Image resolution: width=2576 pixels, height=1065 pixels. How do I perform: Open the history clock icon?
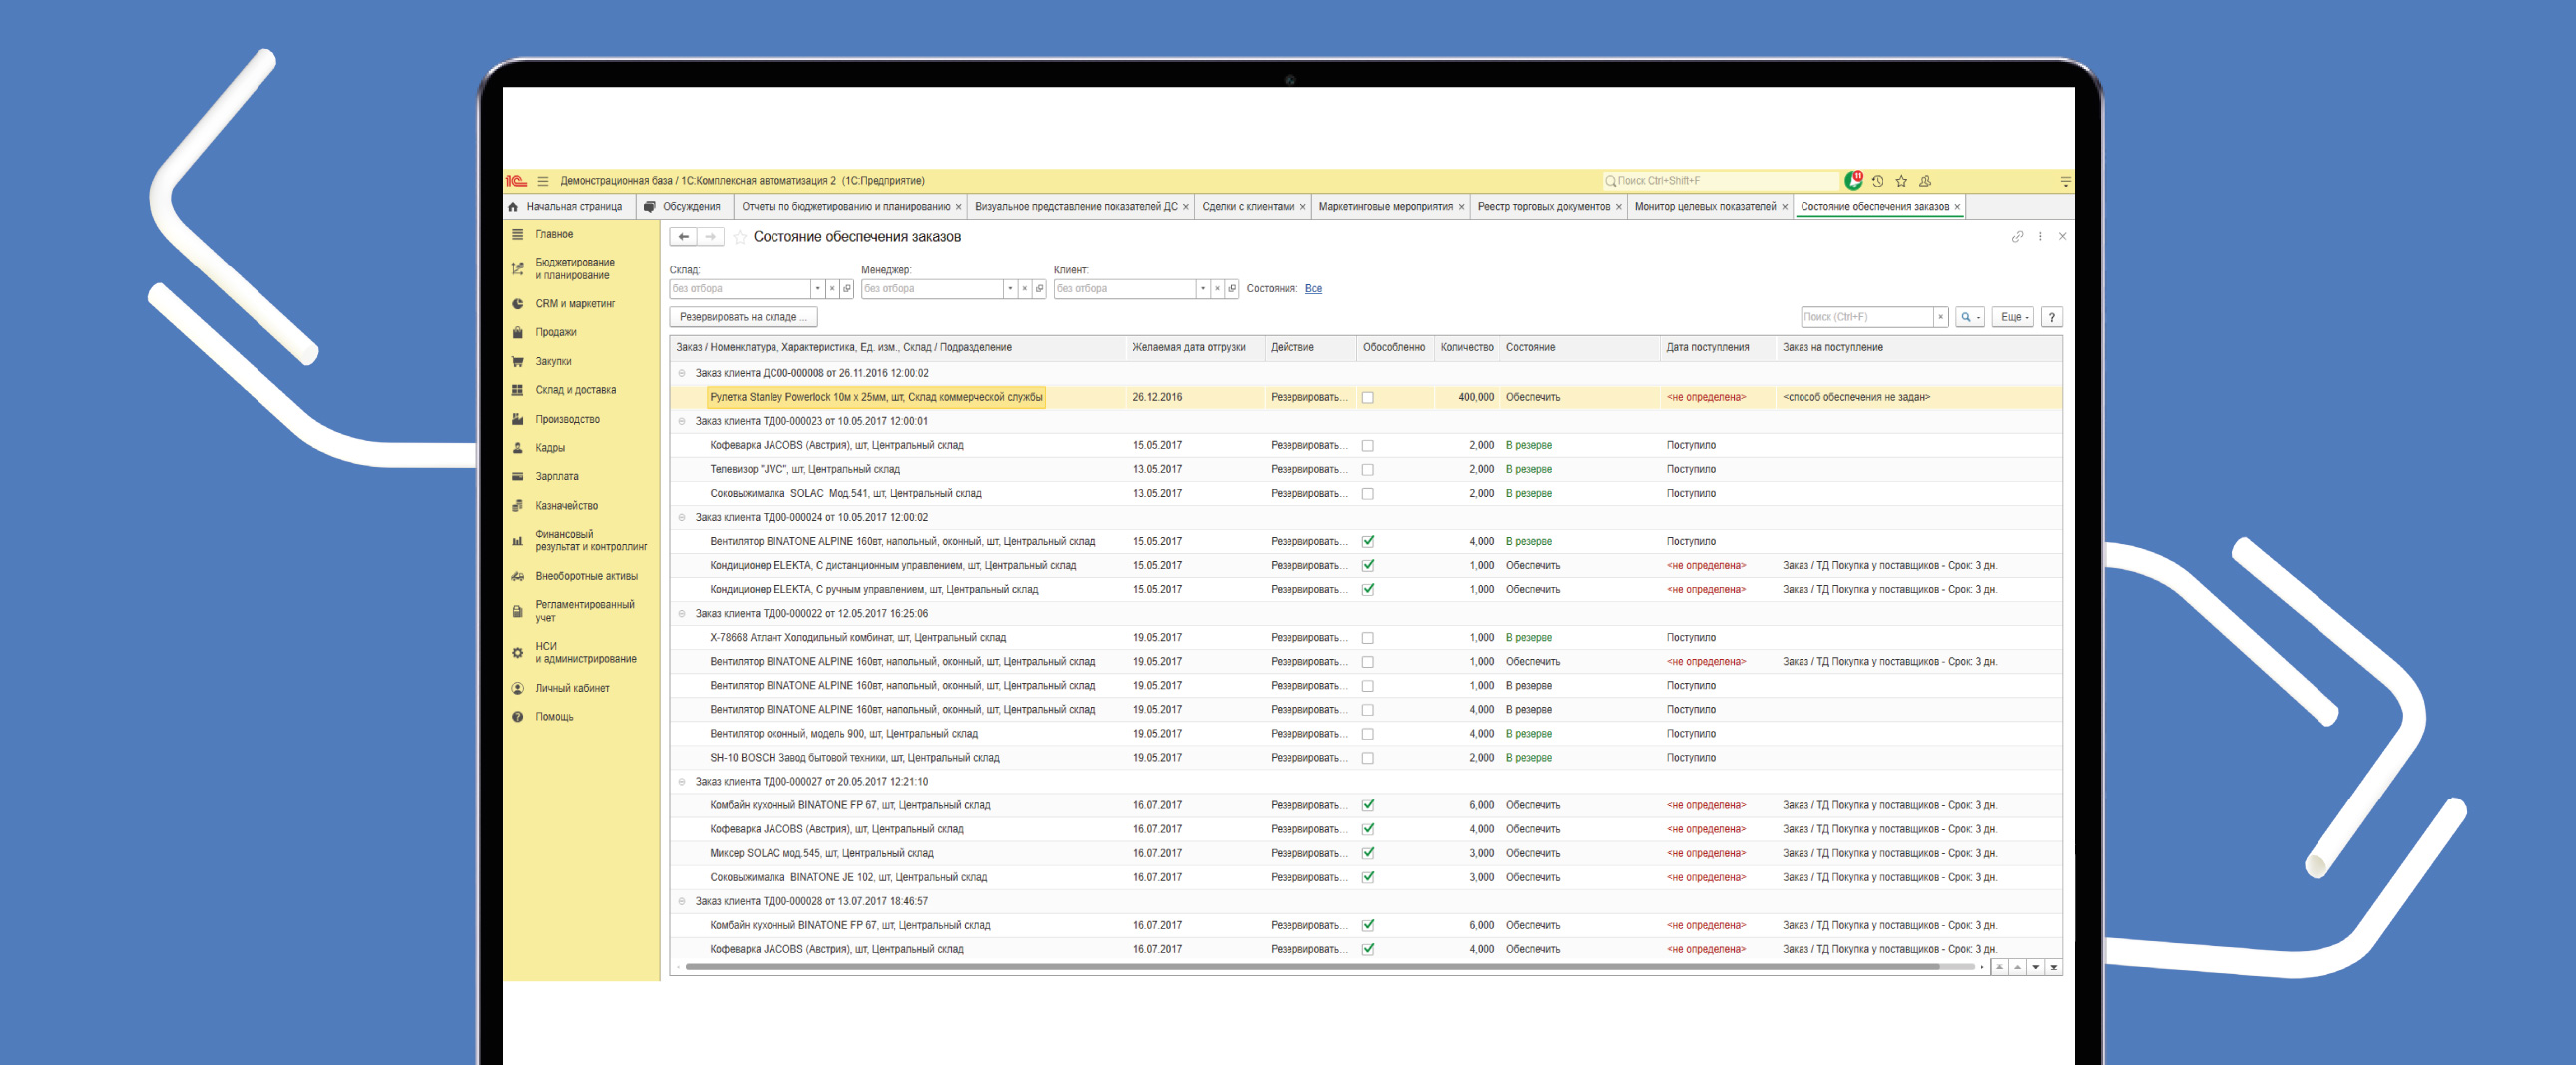pos(1878,181)
